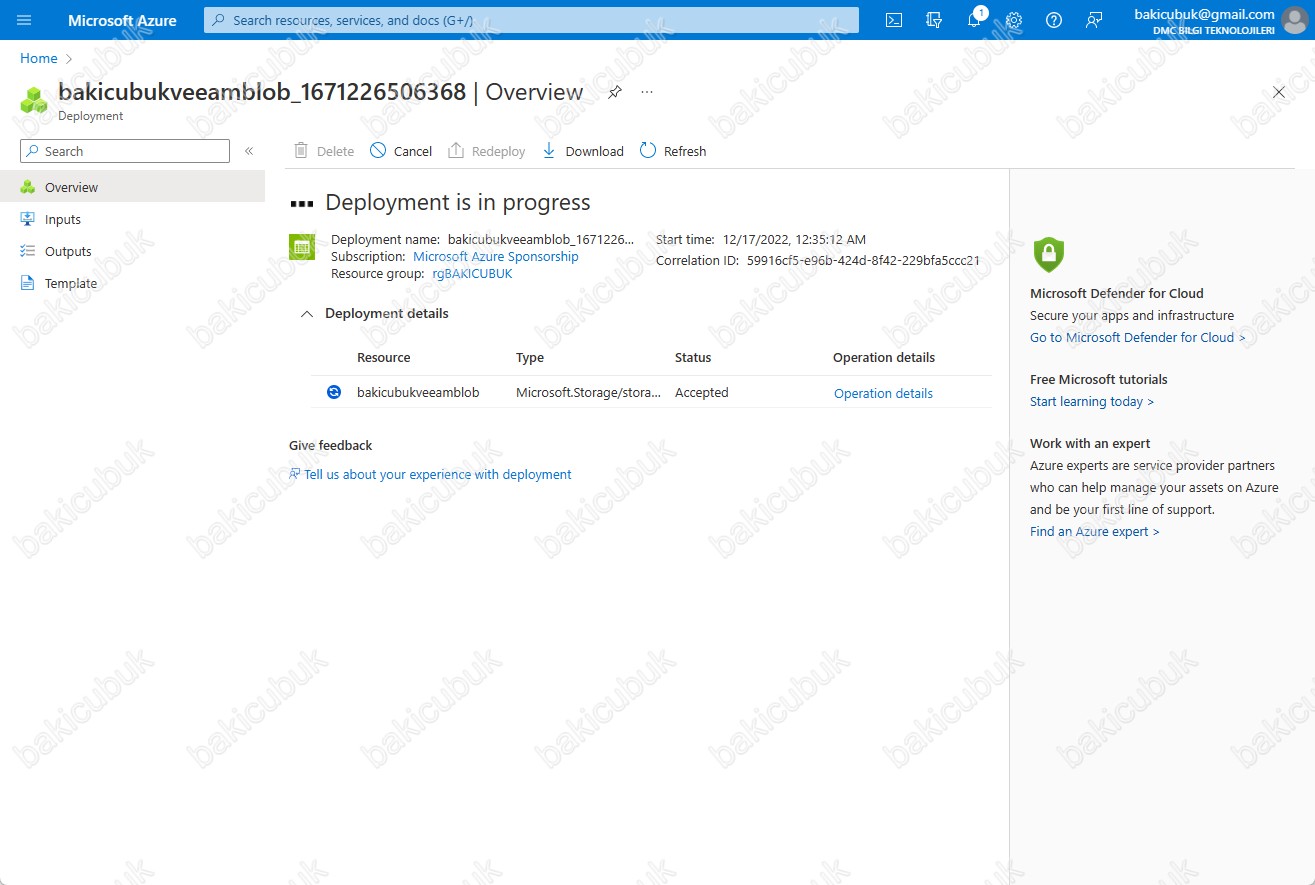Click the Redeploy toolbar button
The height and width of the screenshot is (885, 1315).
(x=487, y=151)
